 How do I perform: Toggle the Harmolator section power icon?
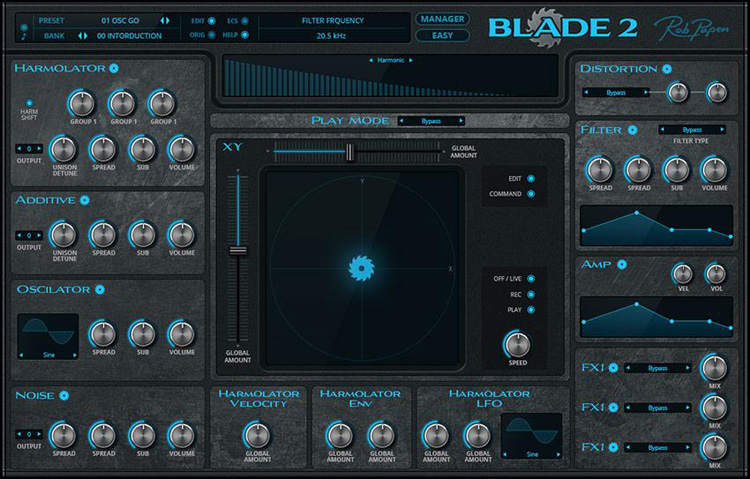point(114,68)
